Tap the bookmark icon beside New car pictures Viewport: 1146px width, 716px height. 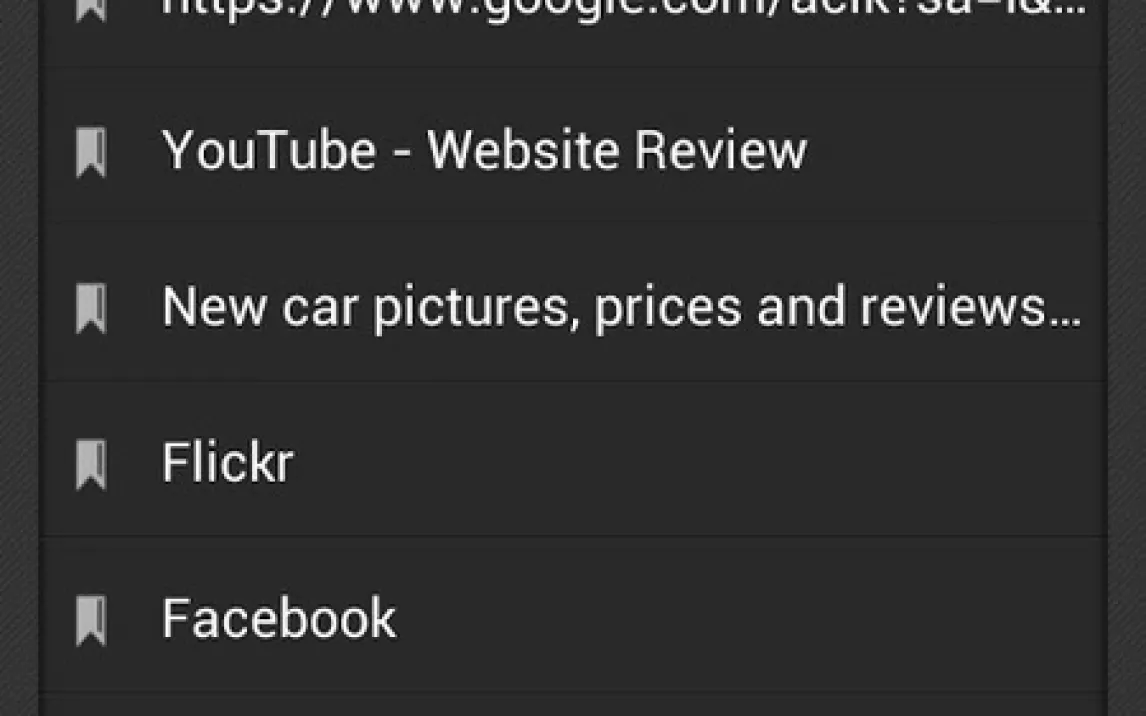[x=91, y=308]
